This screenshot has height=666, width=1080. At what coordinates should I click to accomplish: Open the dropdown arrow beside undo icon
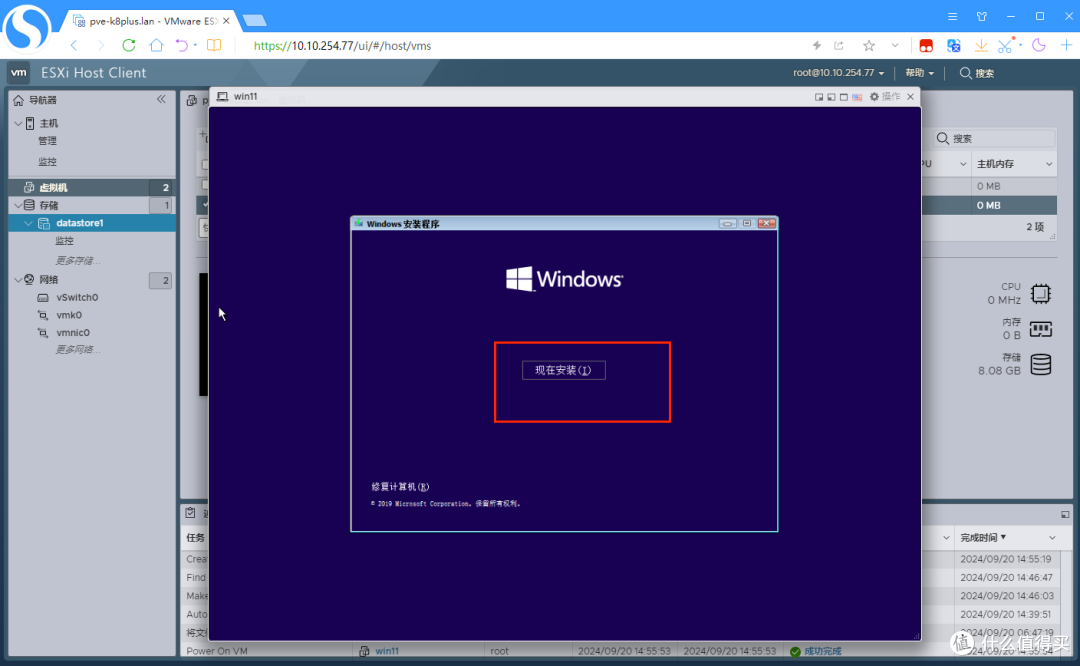tap(196, 45)
